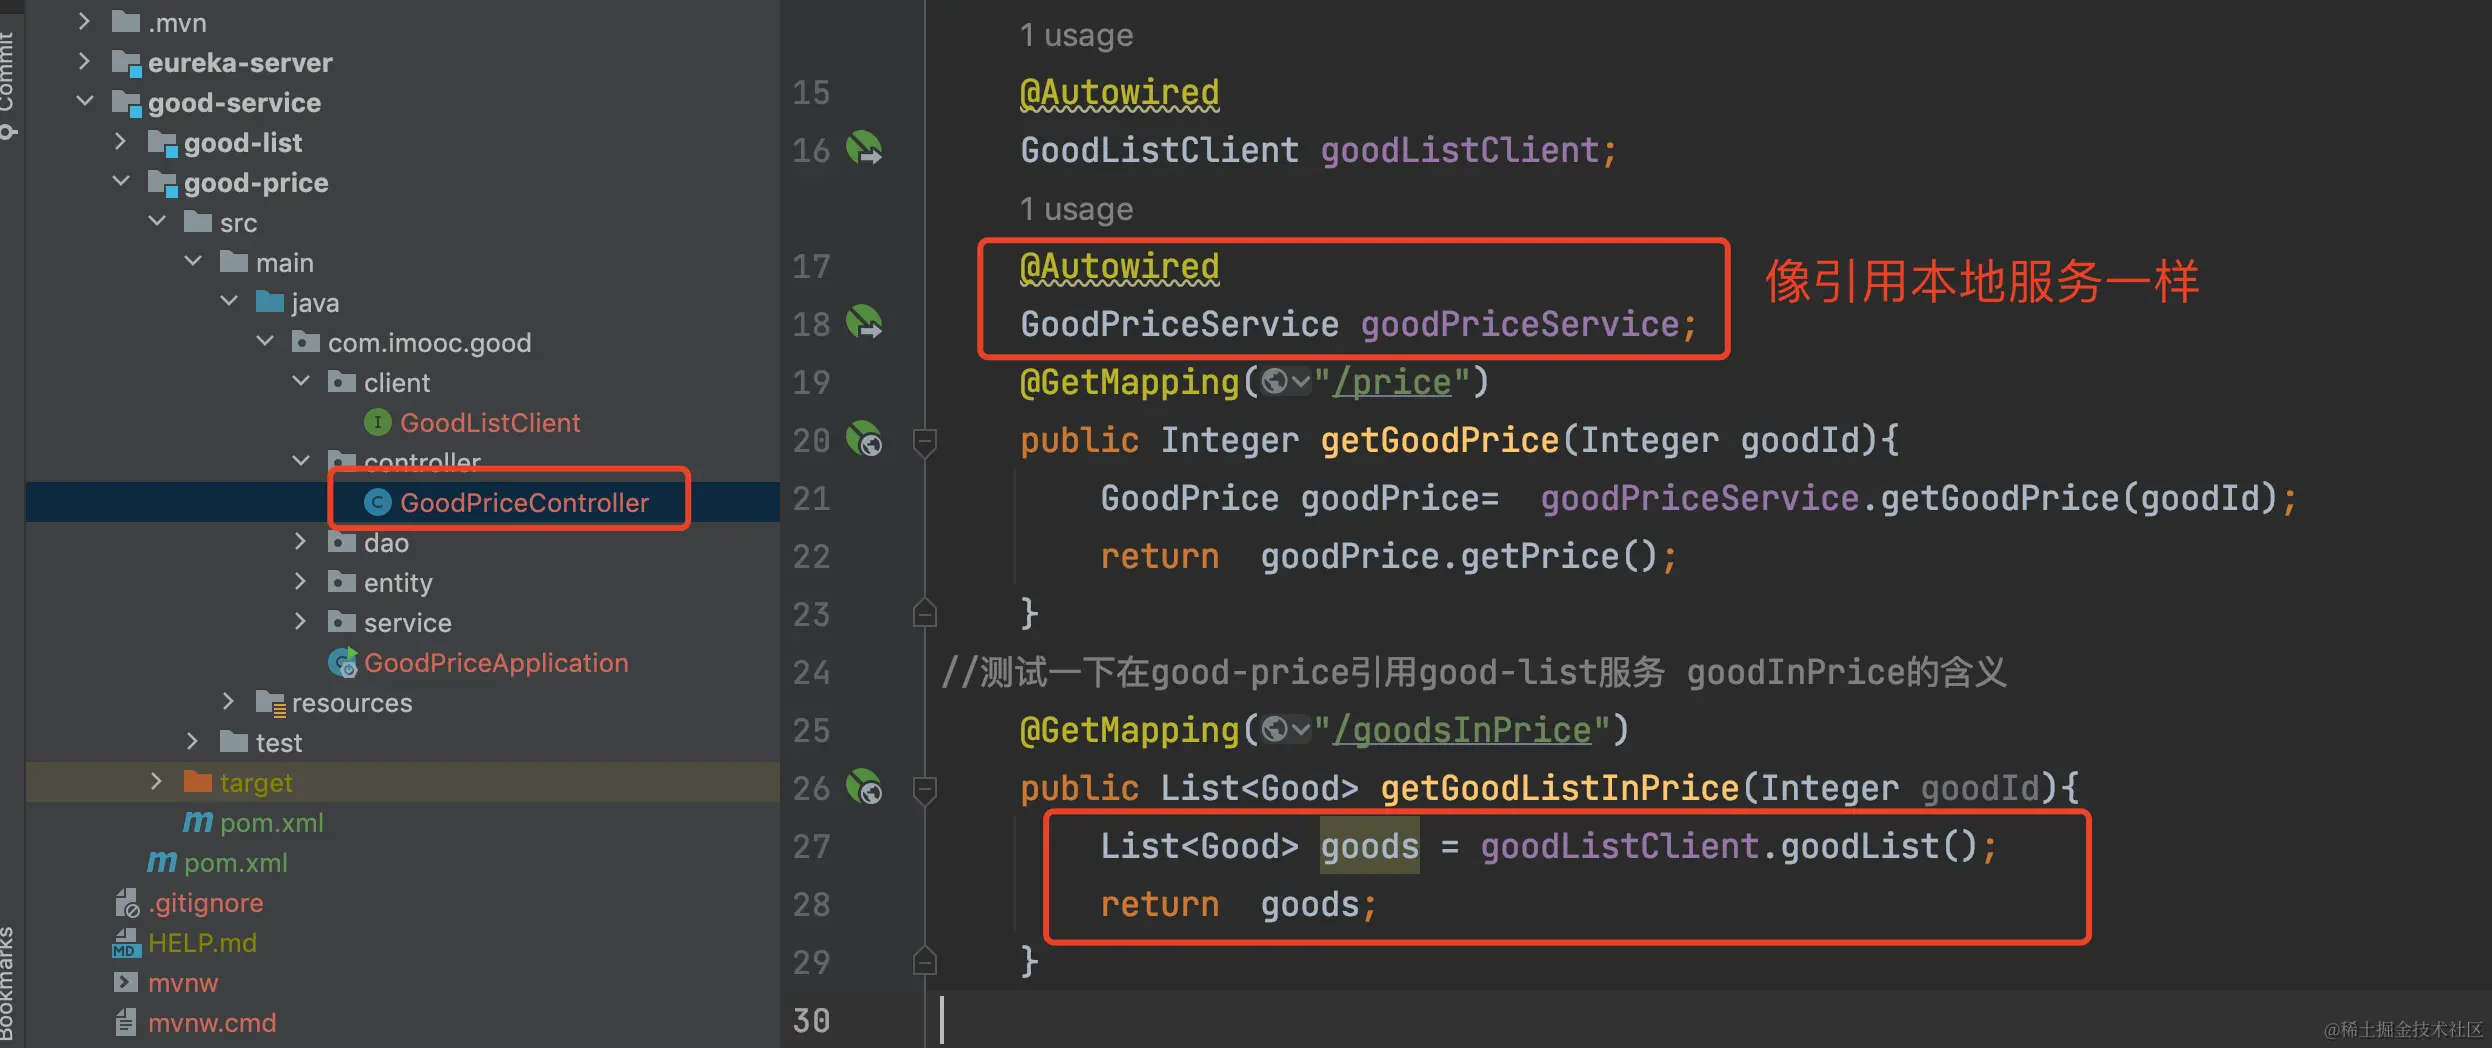Fold the getGoodPrice method at line 20

(x=925, y=440)
